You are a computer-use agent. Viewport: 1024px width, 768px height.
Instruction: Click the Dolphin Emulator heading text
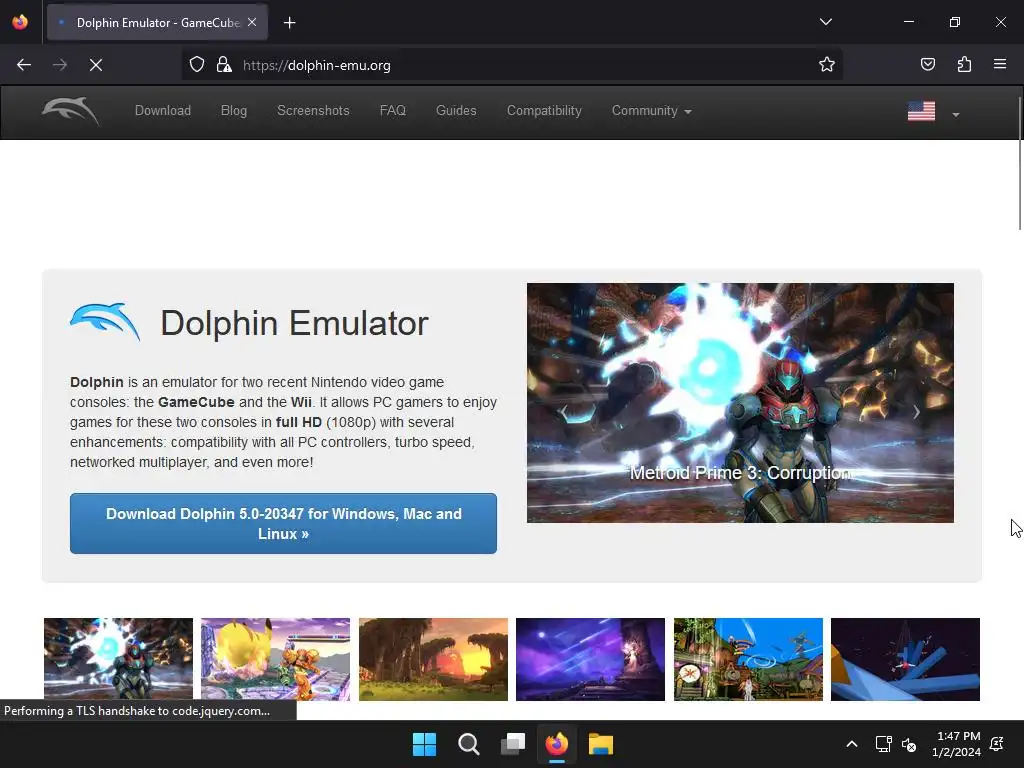point(295,323)
